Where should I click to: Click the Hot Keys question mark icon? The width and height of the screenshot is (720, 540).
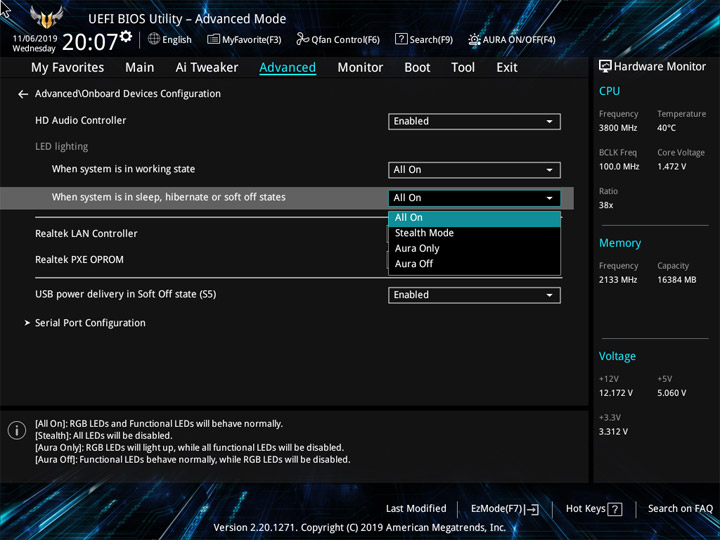pos(615,509)
